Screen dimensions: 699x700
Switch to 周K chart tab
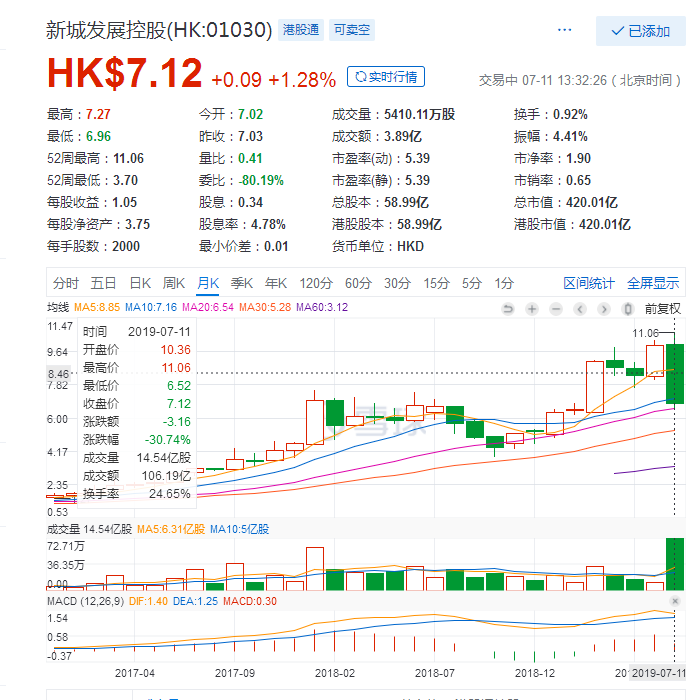tap(174, 283)
